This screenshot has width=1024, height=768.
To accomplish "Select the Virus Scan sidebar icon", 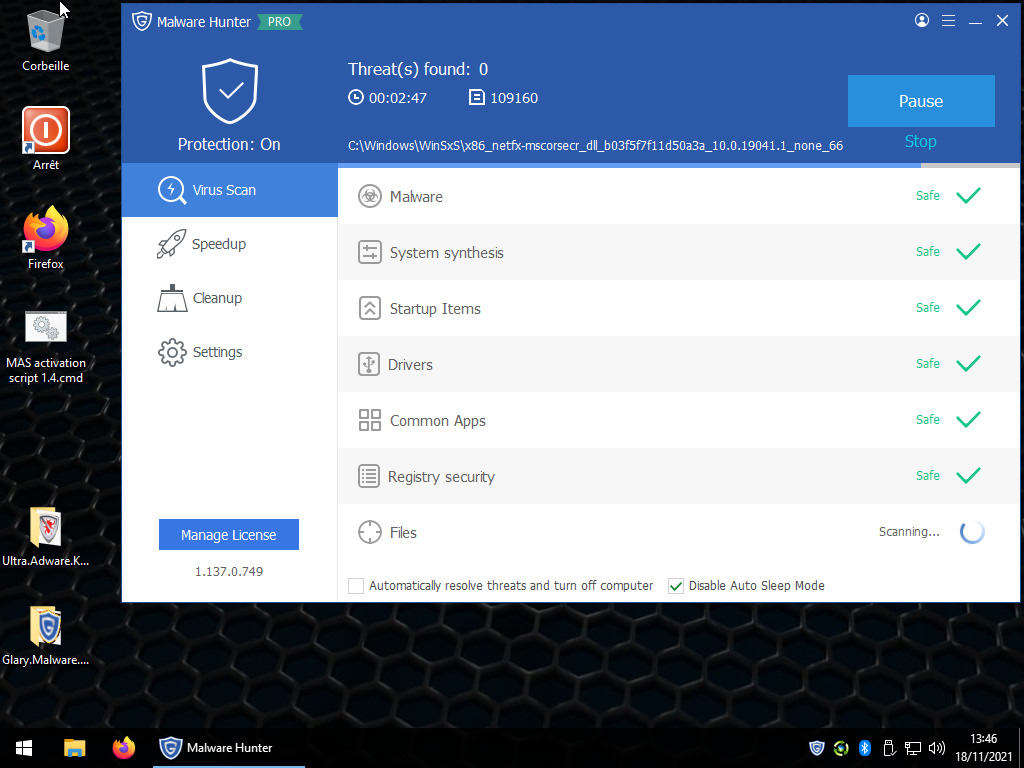I will pos(171,189).
